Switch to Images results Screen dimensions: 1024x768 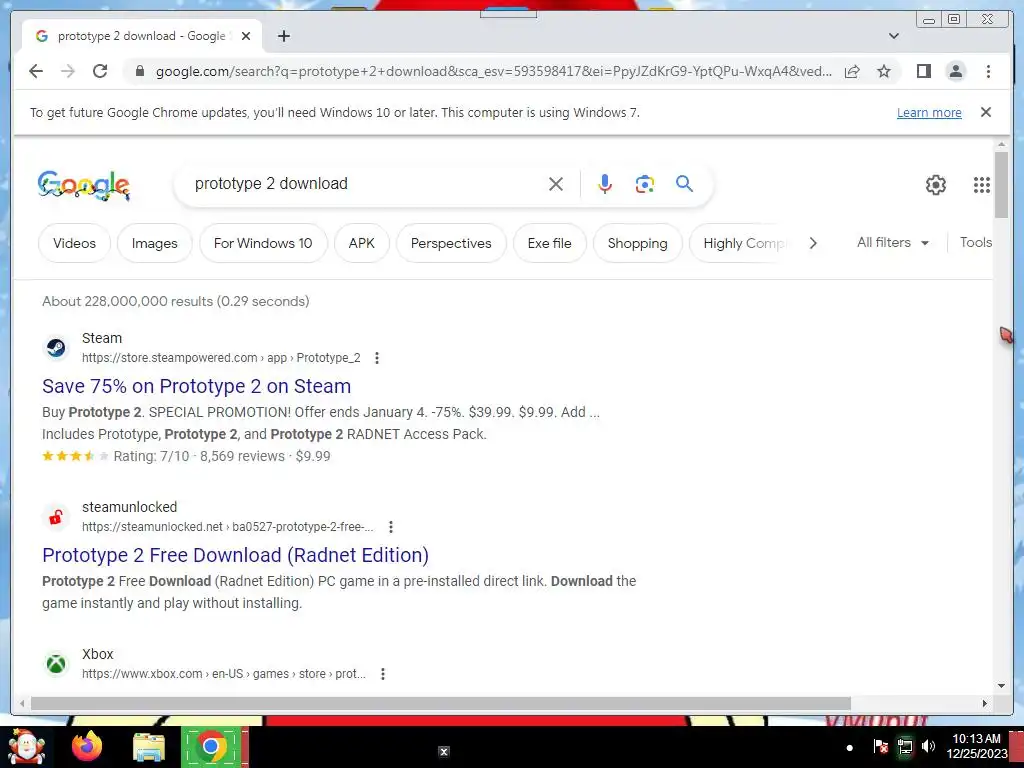[155, 243]
